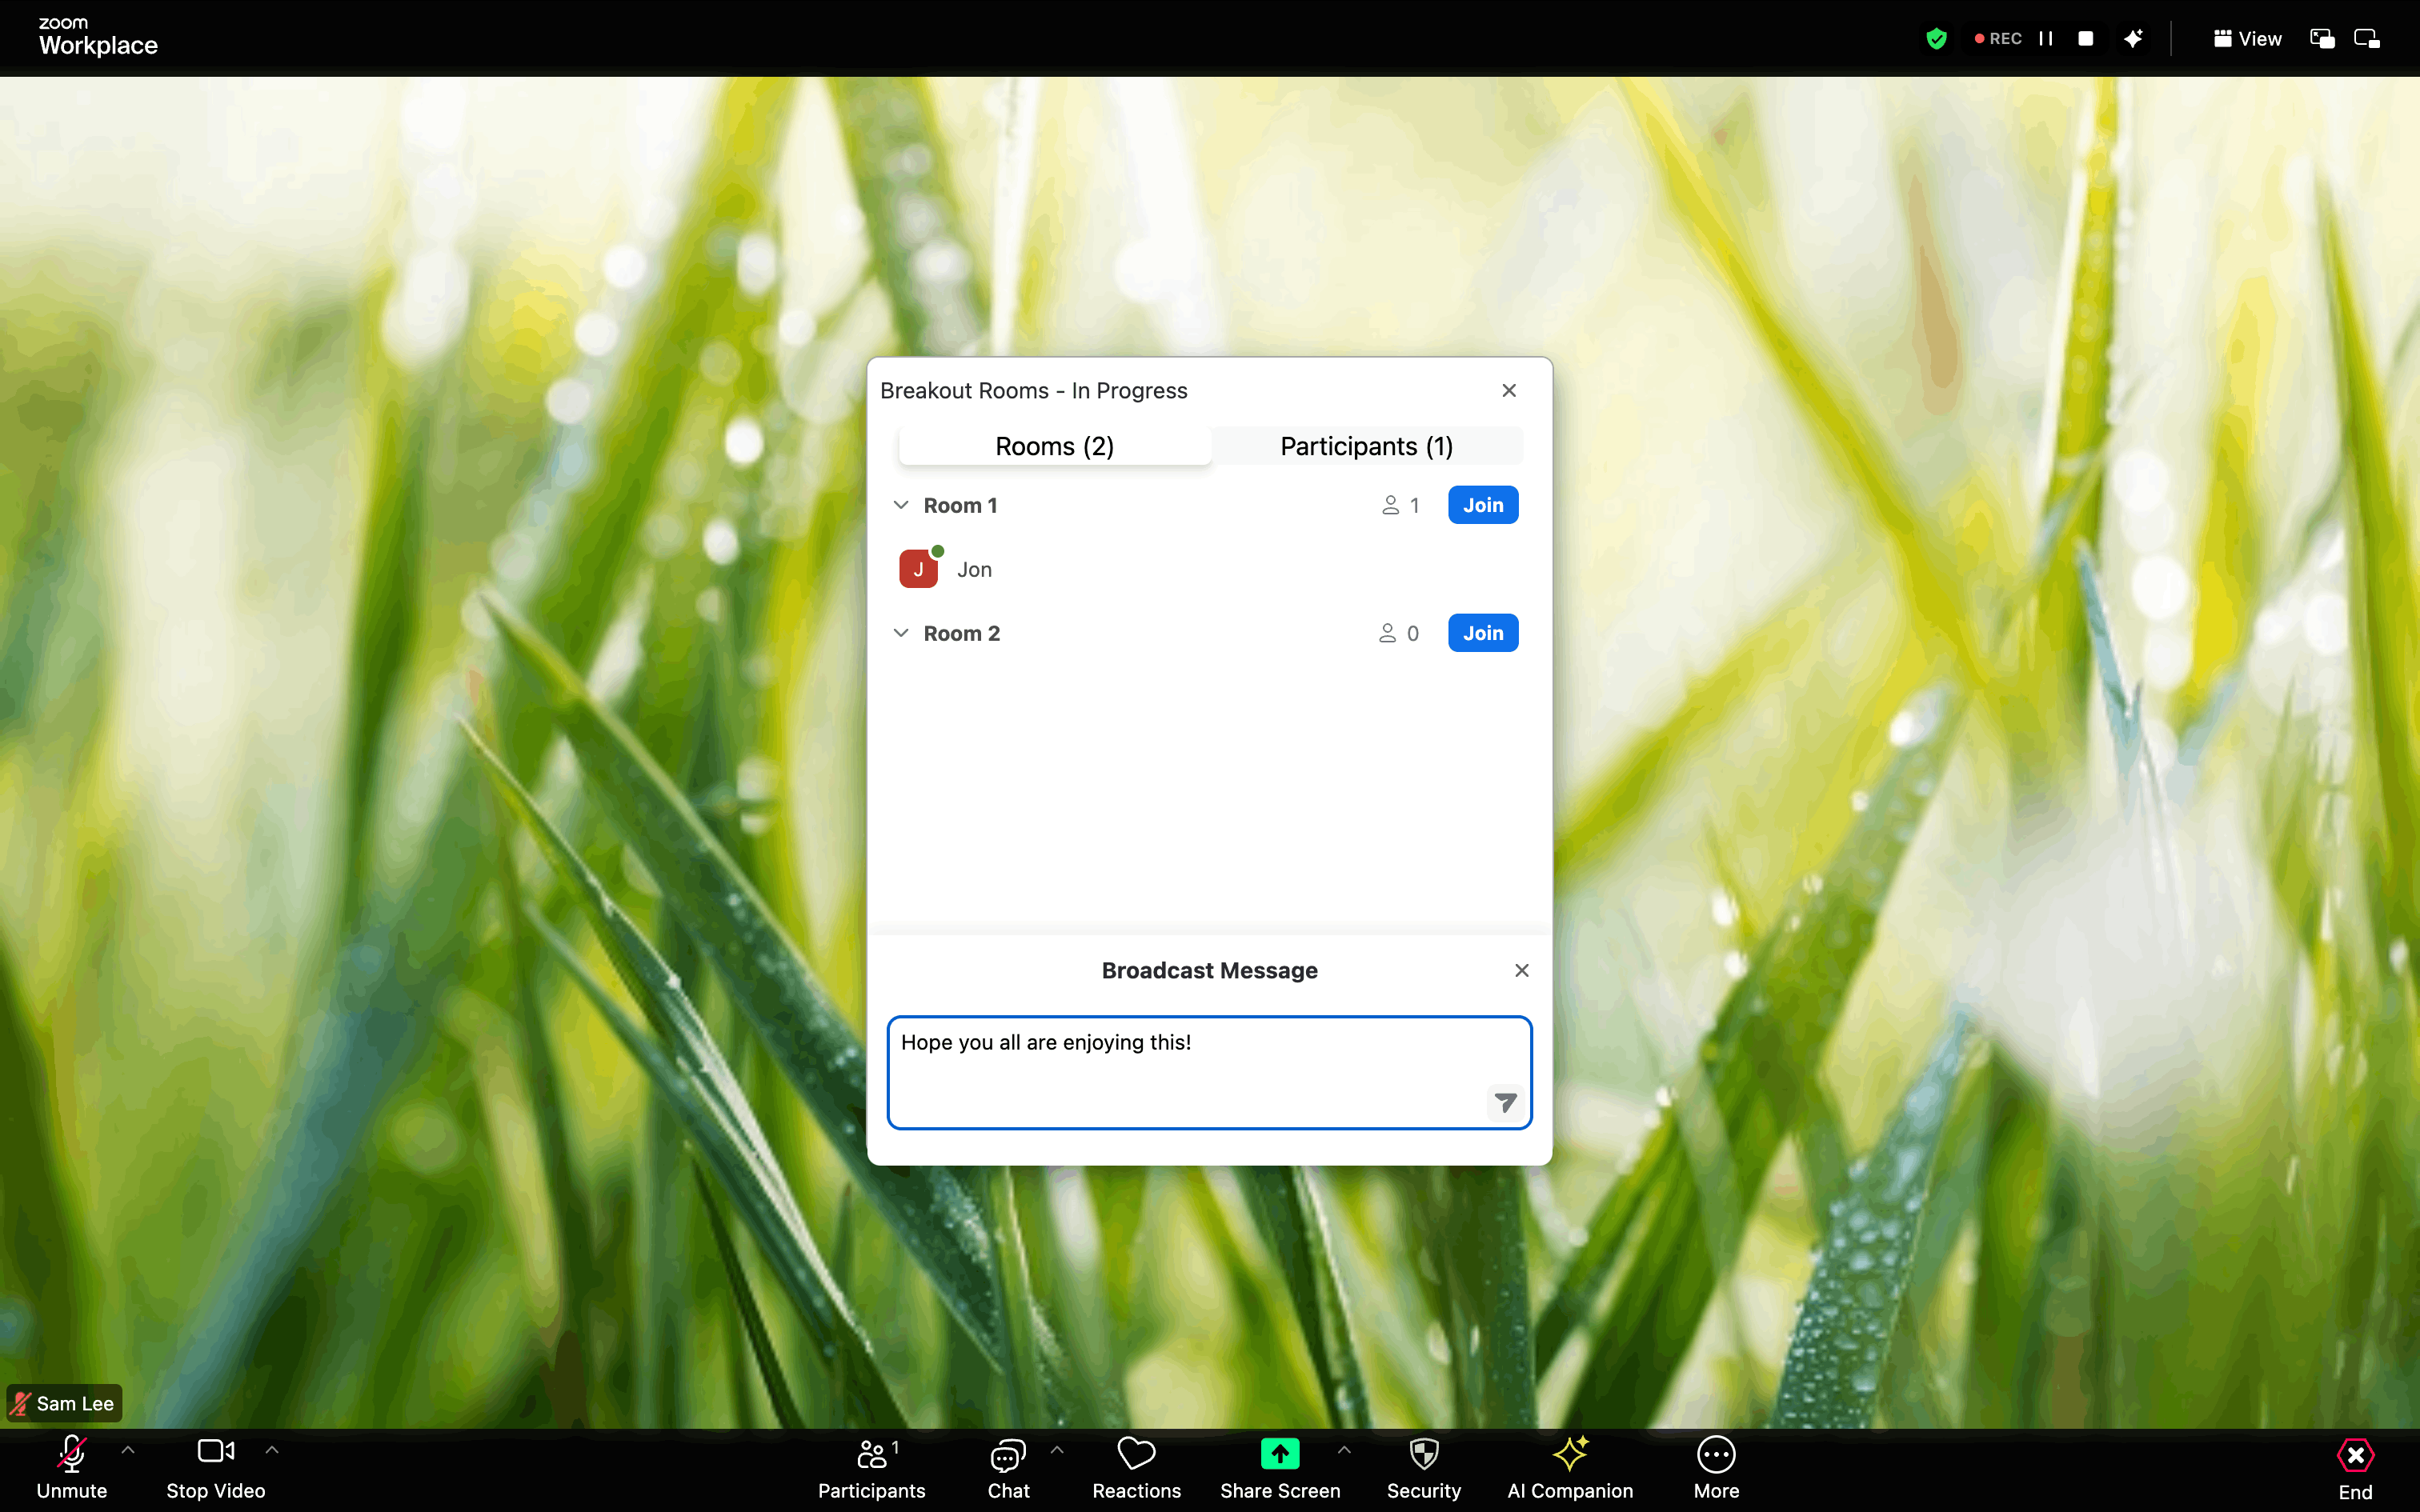Viewport: 2420px width, 1512px height.
Task: Pause the recording
Action: (x=2046, y=39)
